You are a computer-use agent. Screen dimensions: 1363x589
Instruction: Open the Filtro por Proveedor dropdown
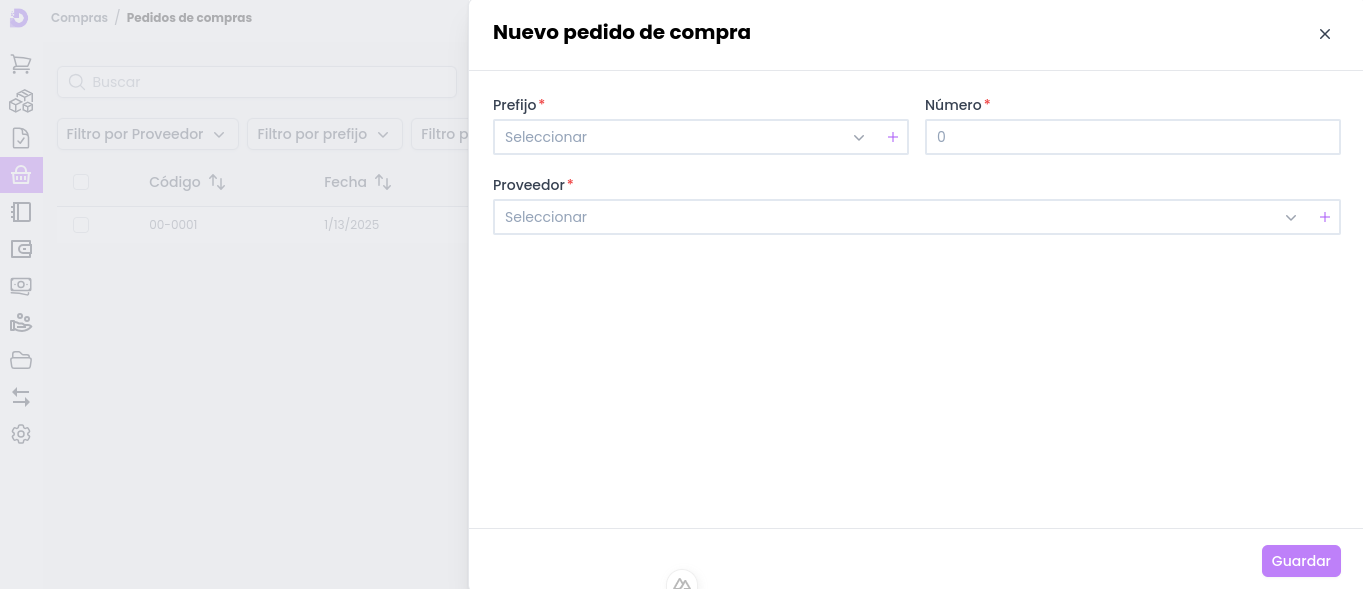(147, 134)
